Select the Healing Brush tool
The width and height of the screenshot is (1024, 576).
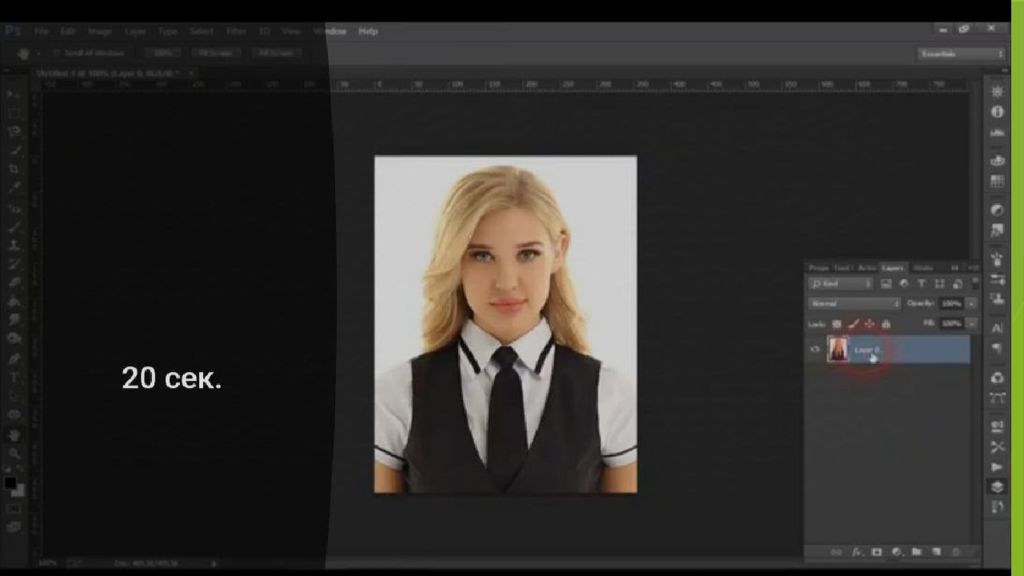coord(14,208)
